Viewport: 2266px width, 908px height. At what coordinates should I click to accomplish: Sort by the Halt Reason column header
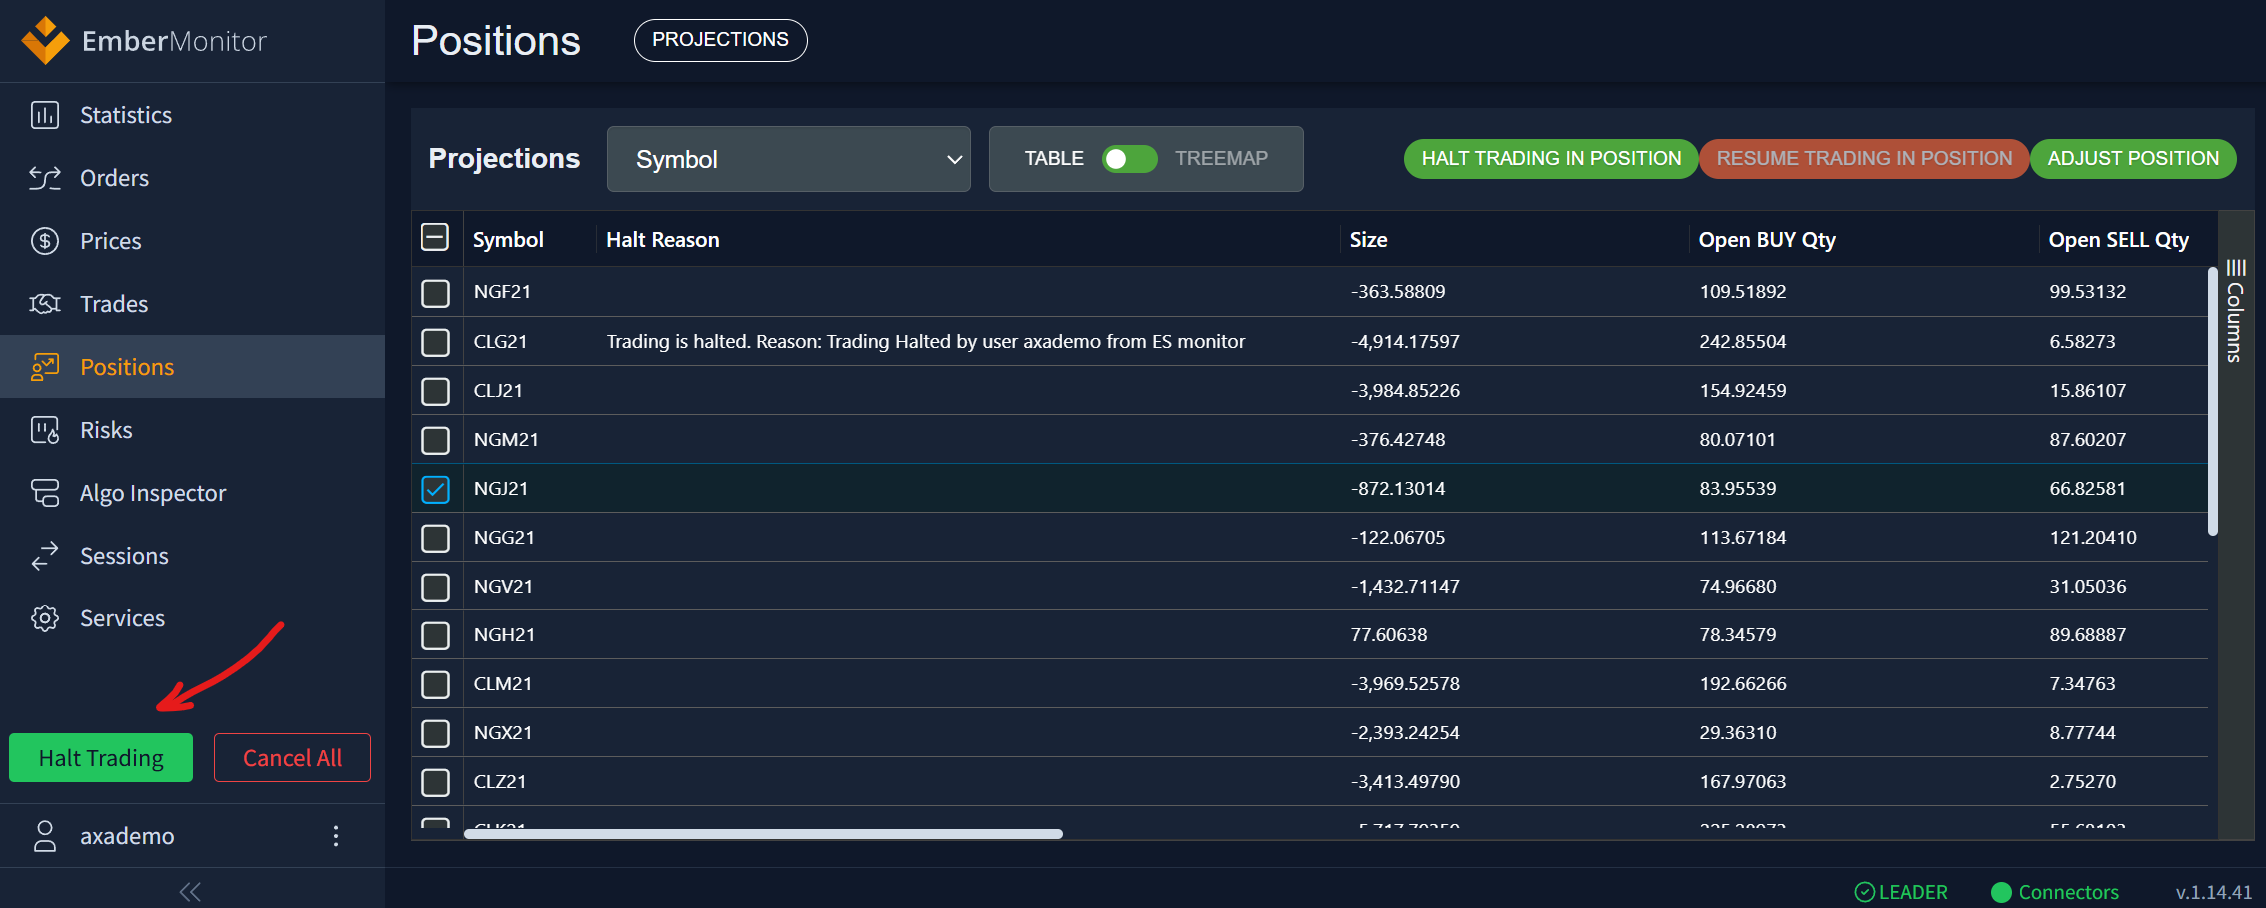click(x=662, y=240)
